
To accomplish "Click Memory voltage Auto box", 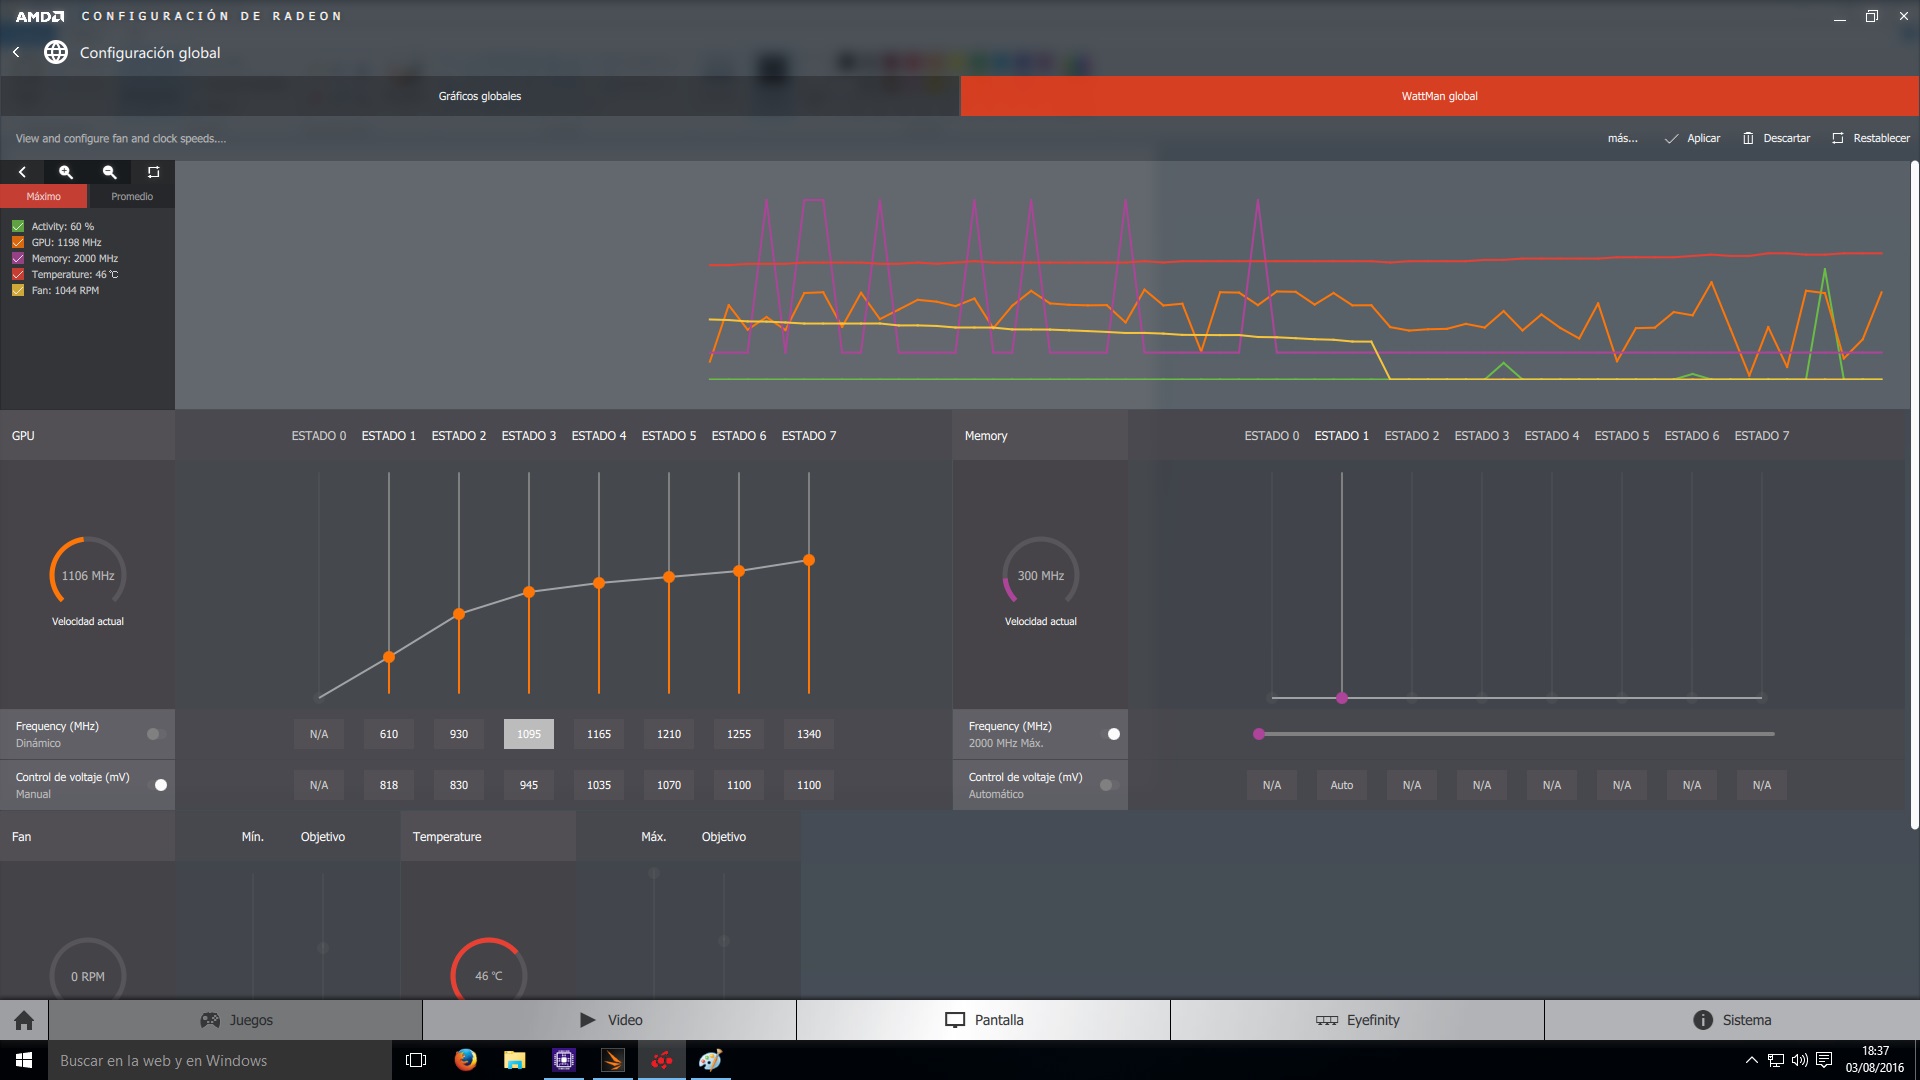I will (1342, 785).
